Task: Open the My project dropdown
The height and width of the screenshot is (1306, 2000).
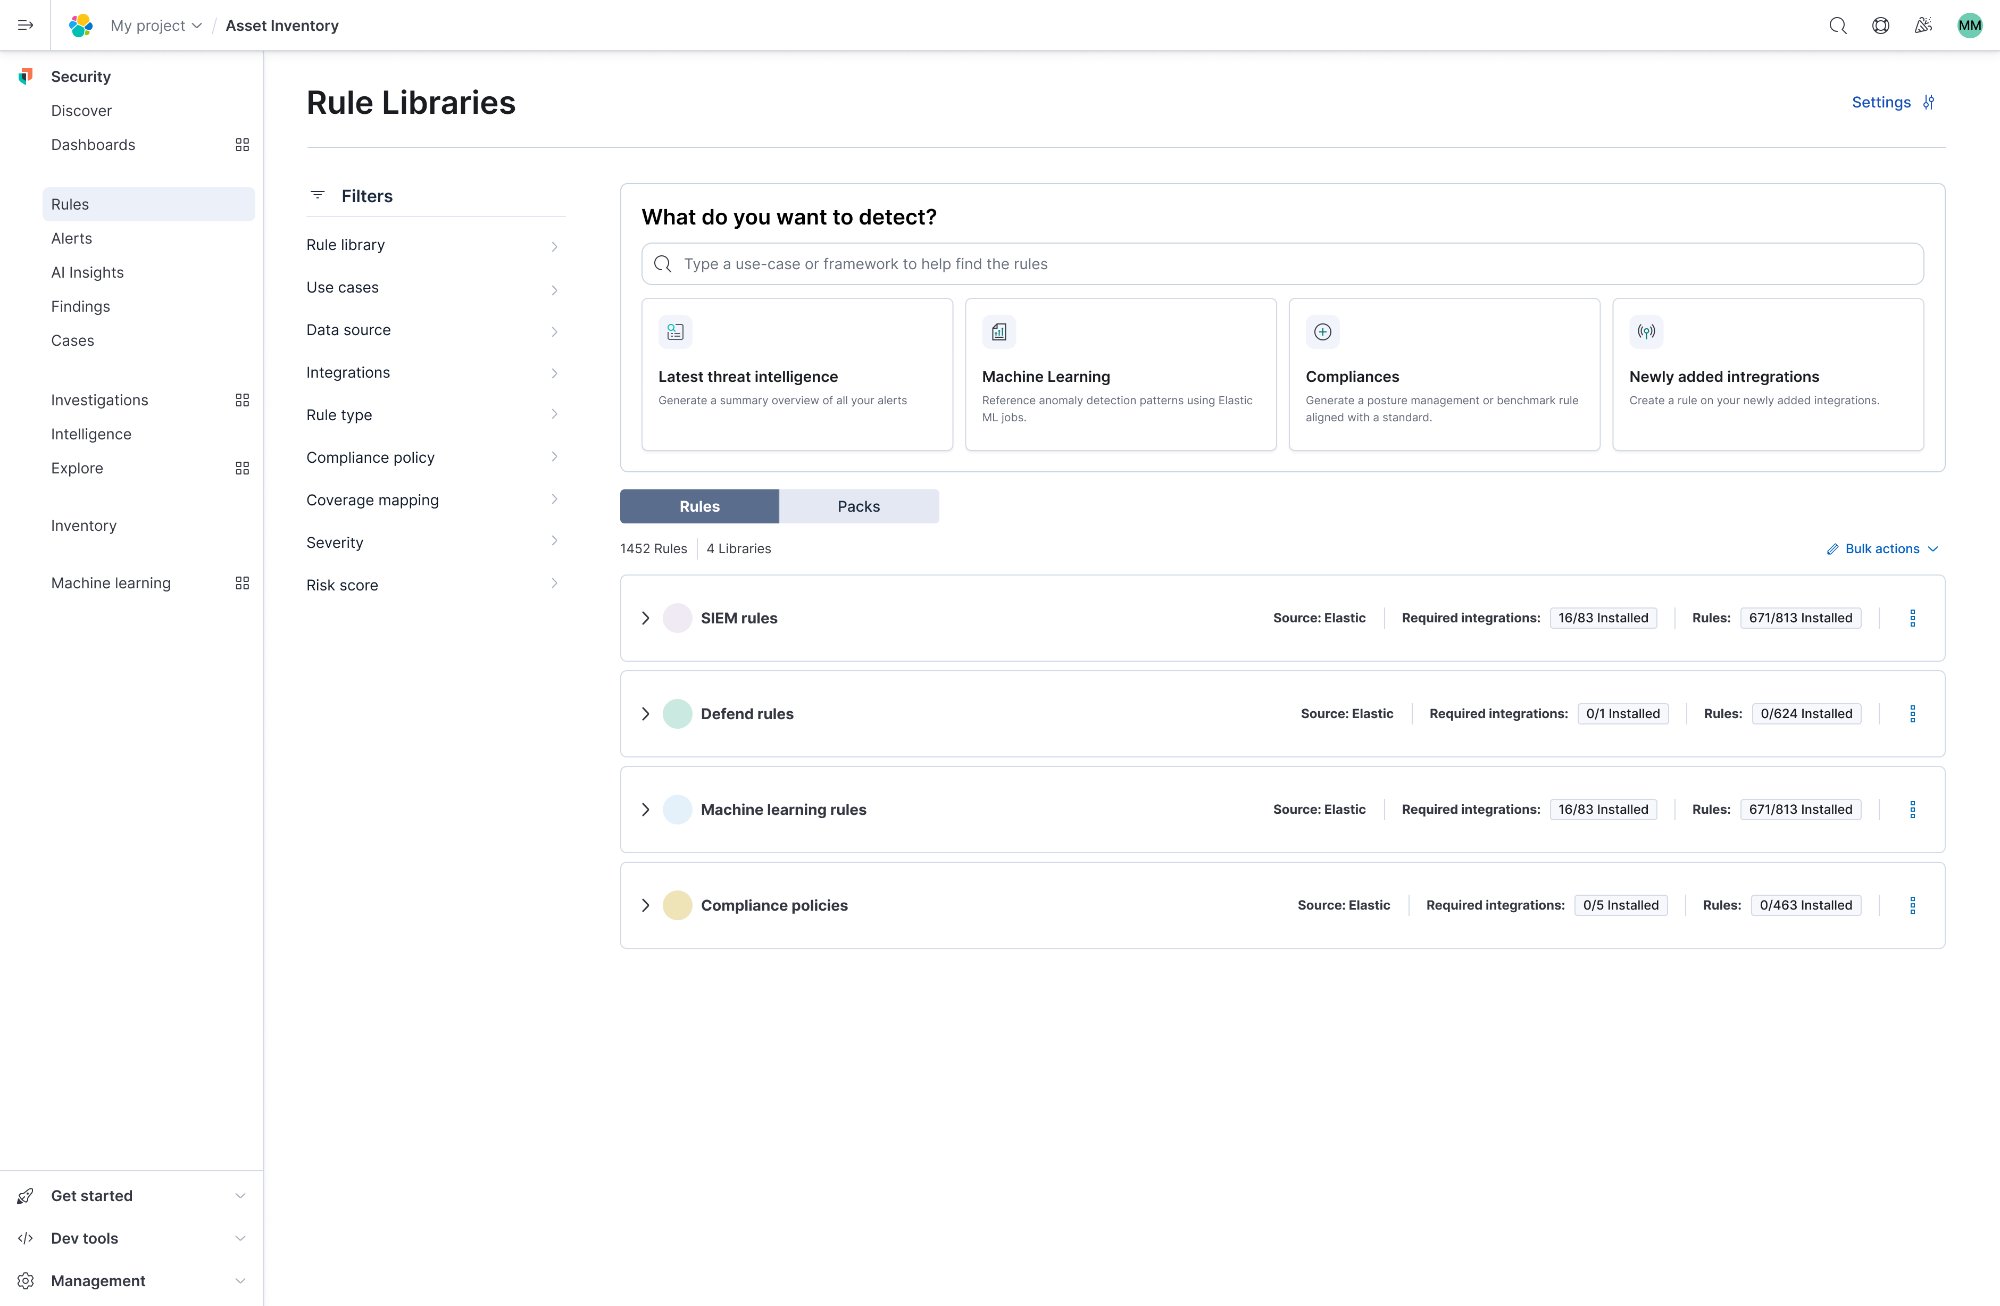Action: pos(155,25)
